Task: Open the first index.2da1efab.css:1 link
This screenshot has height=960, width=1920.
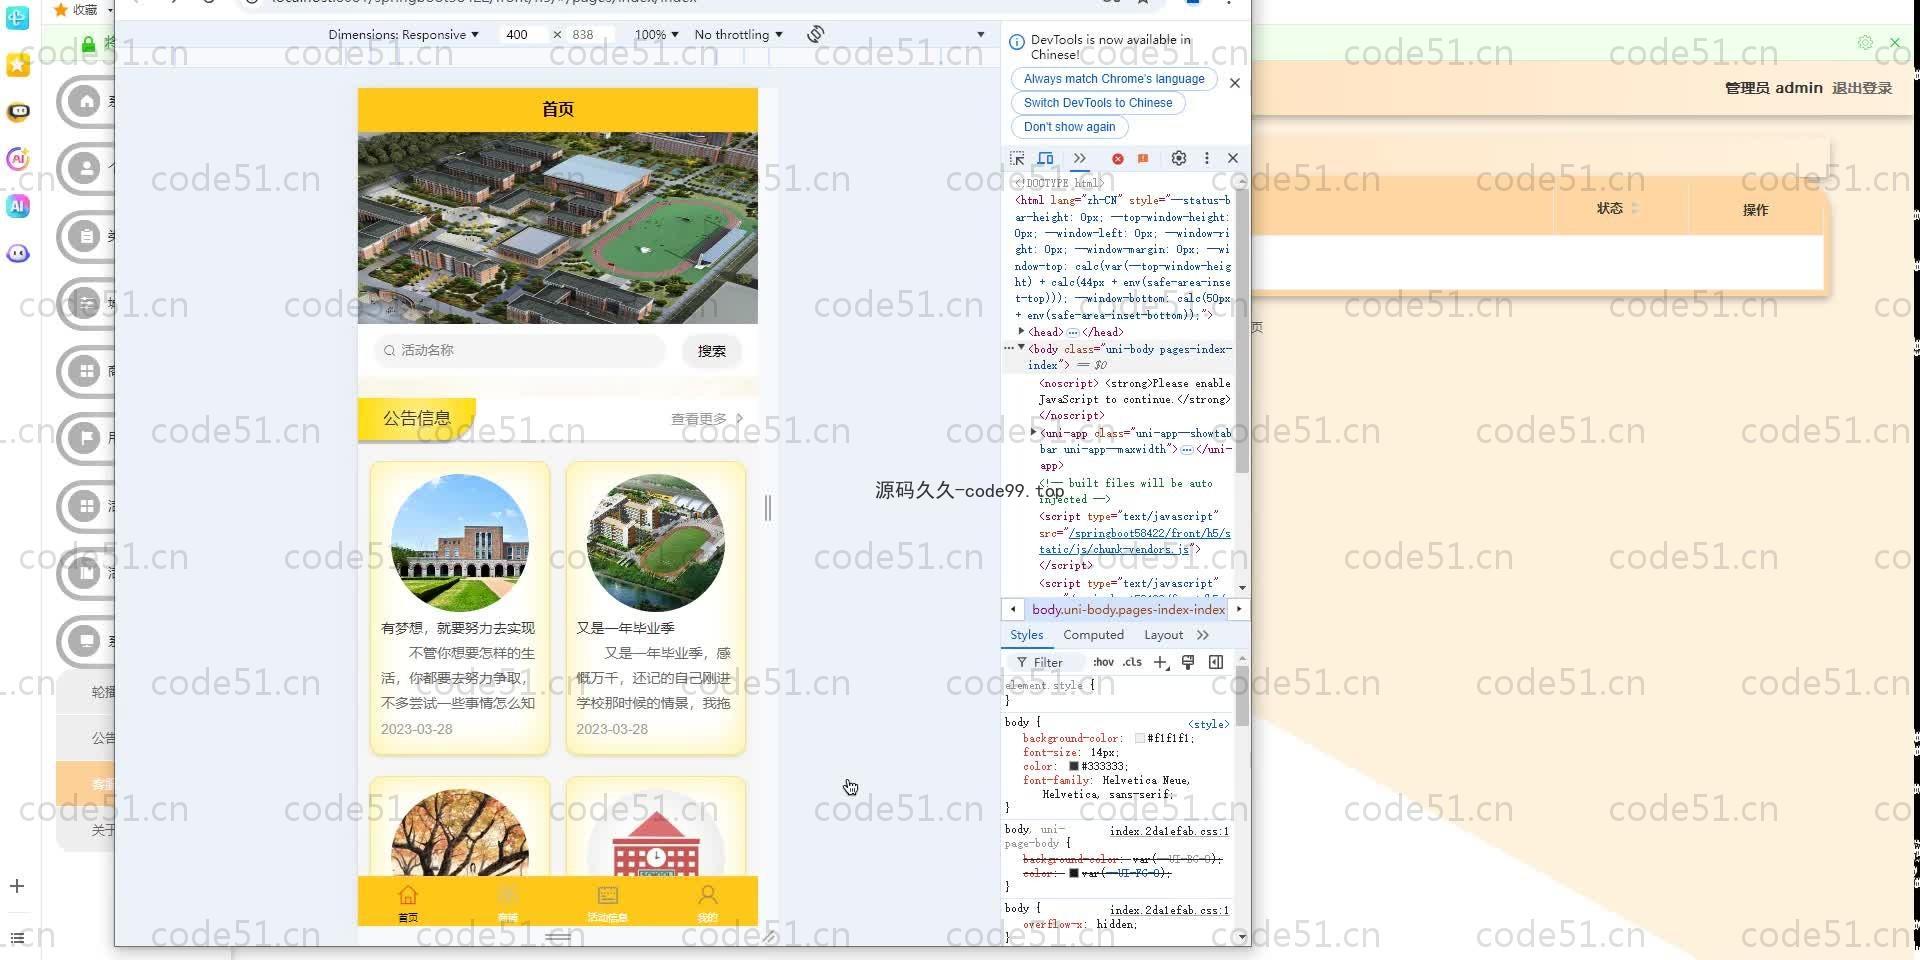Action: tap(1169, 831)
